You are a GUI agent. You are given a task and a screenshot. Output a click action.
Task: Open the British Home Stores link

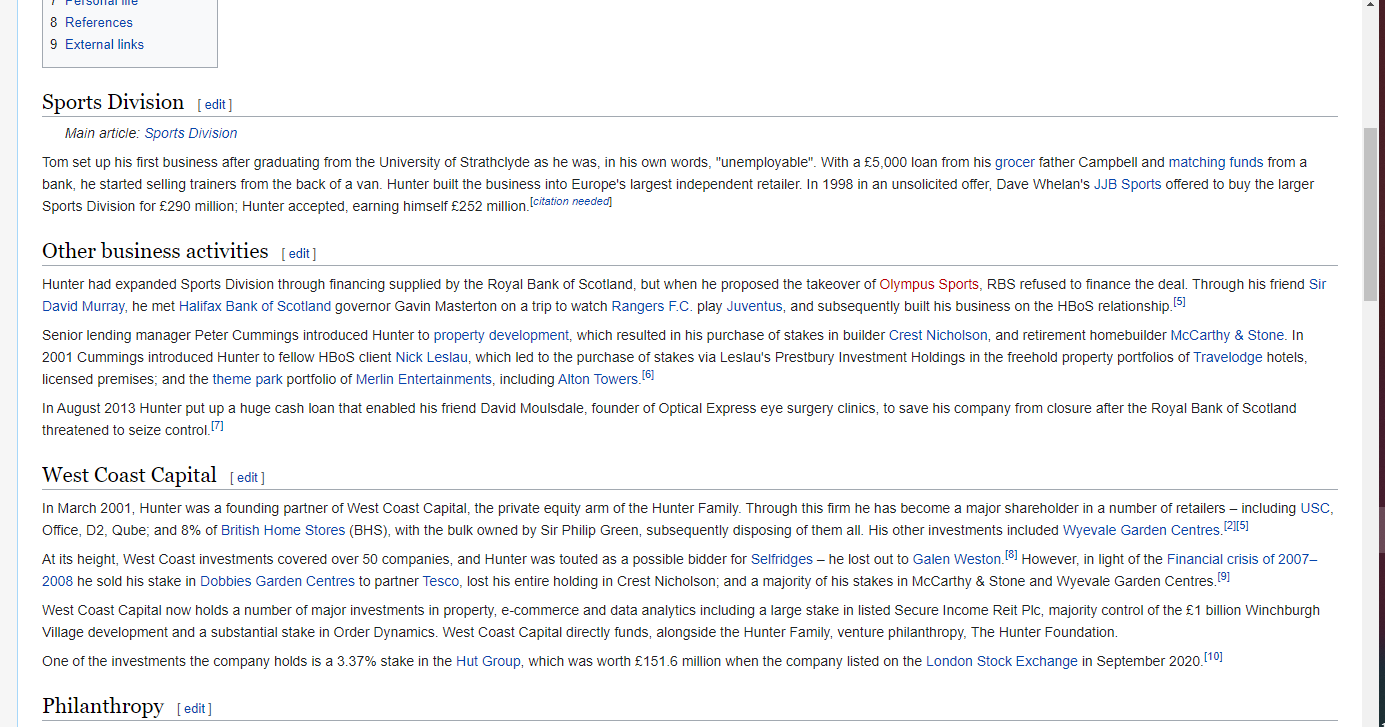click(x=283, y=530)
